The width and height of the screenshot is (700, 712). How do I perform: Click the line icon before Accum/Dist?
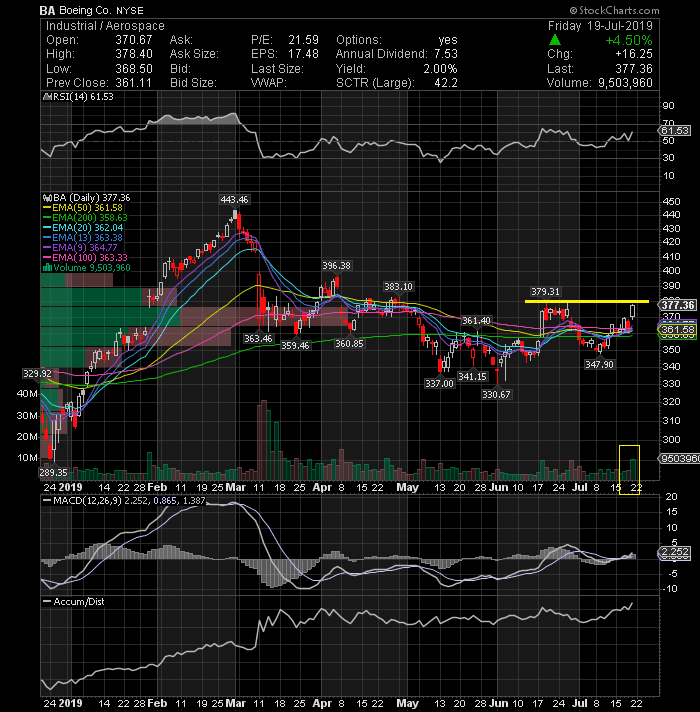[x=46, y=601]
